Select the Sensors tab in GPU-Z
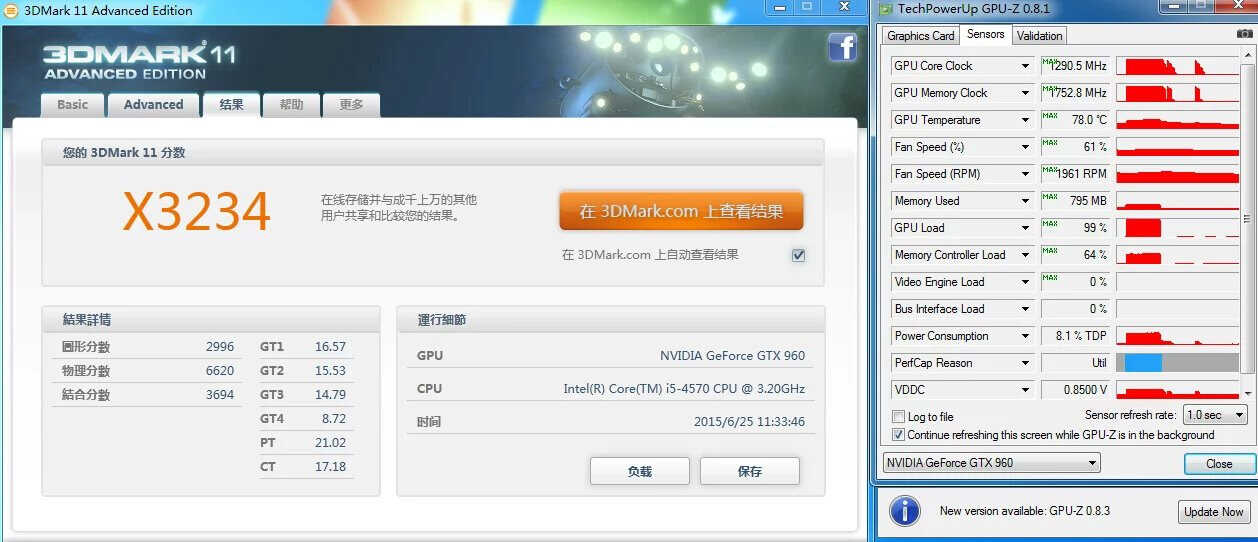Image resolution: width=1258 pixels, height=542 pixels. coord(985,34)
